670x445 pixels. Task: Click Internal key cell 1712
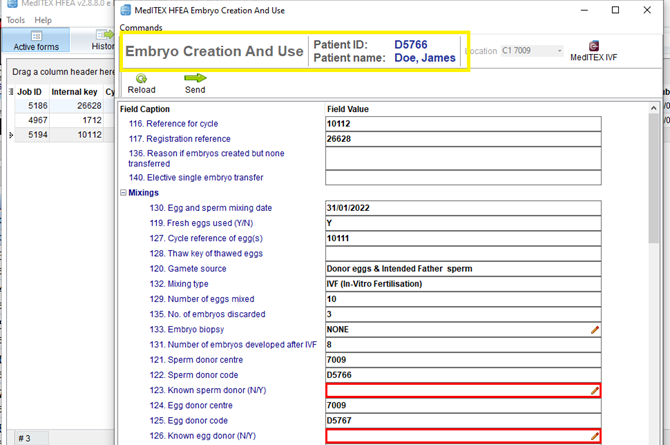[76, 121]
